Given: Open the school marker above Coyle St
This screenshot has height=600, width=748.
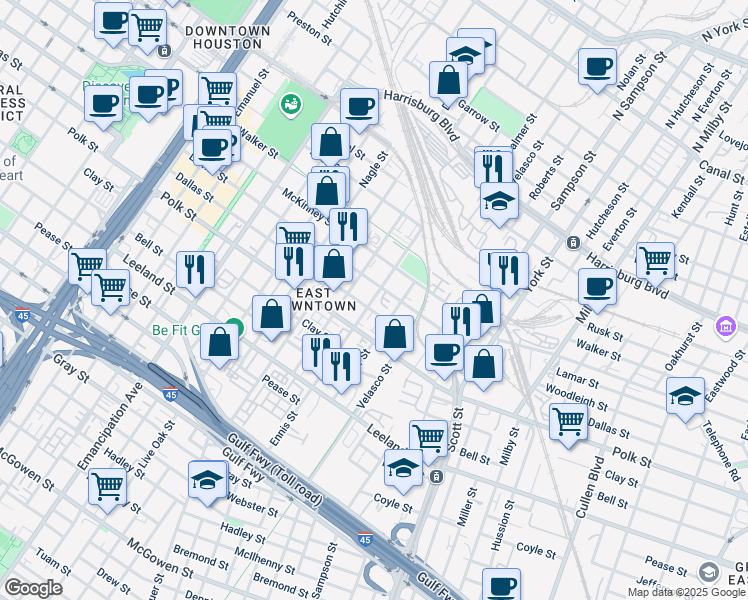Looking at the screenshot, I should click(403, 469).
